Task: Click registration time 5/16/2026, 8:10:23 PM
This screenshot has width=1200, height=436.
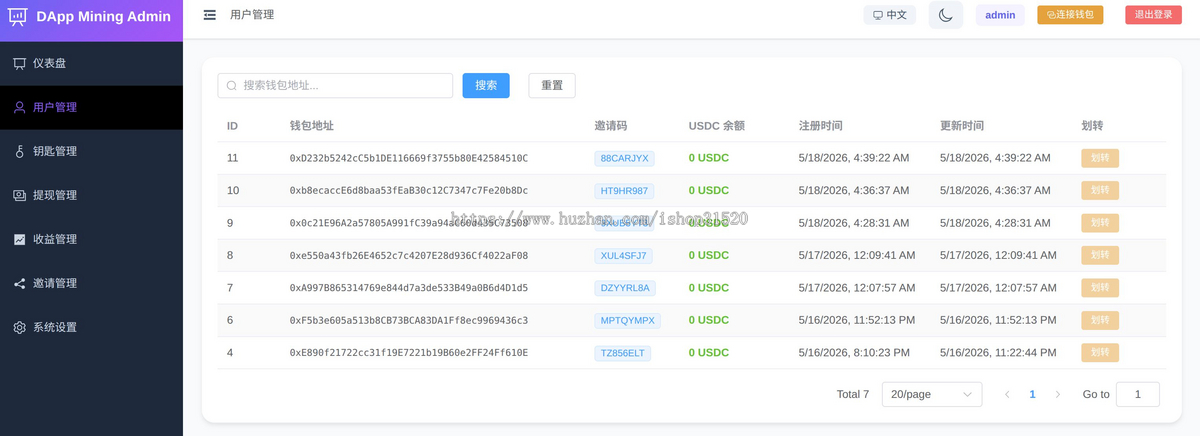Action: (x=854, y=353)
